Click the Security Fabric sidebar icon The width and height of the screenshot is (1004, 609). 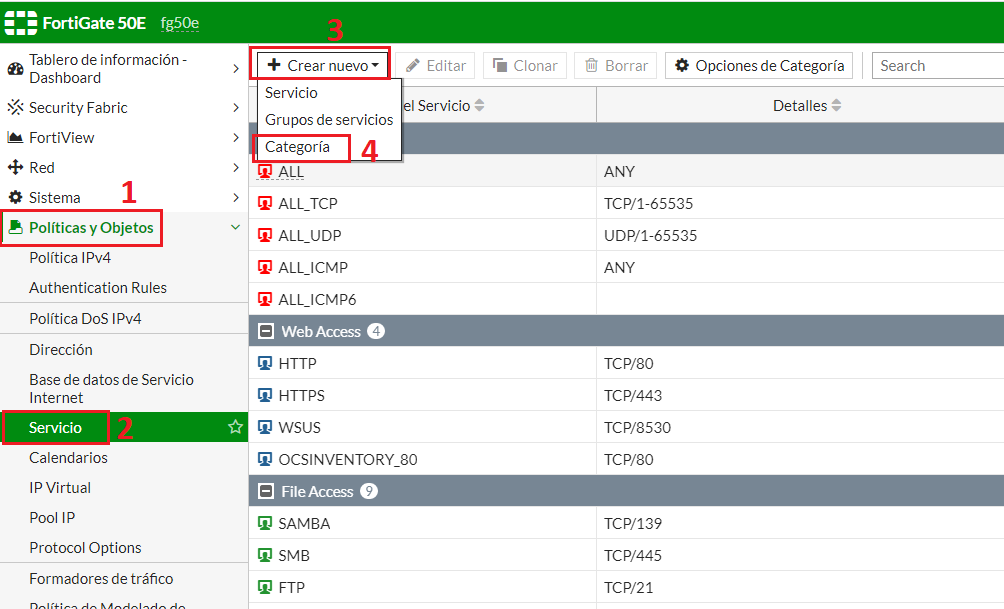[14, 106]
